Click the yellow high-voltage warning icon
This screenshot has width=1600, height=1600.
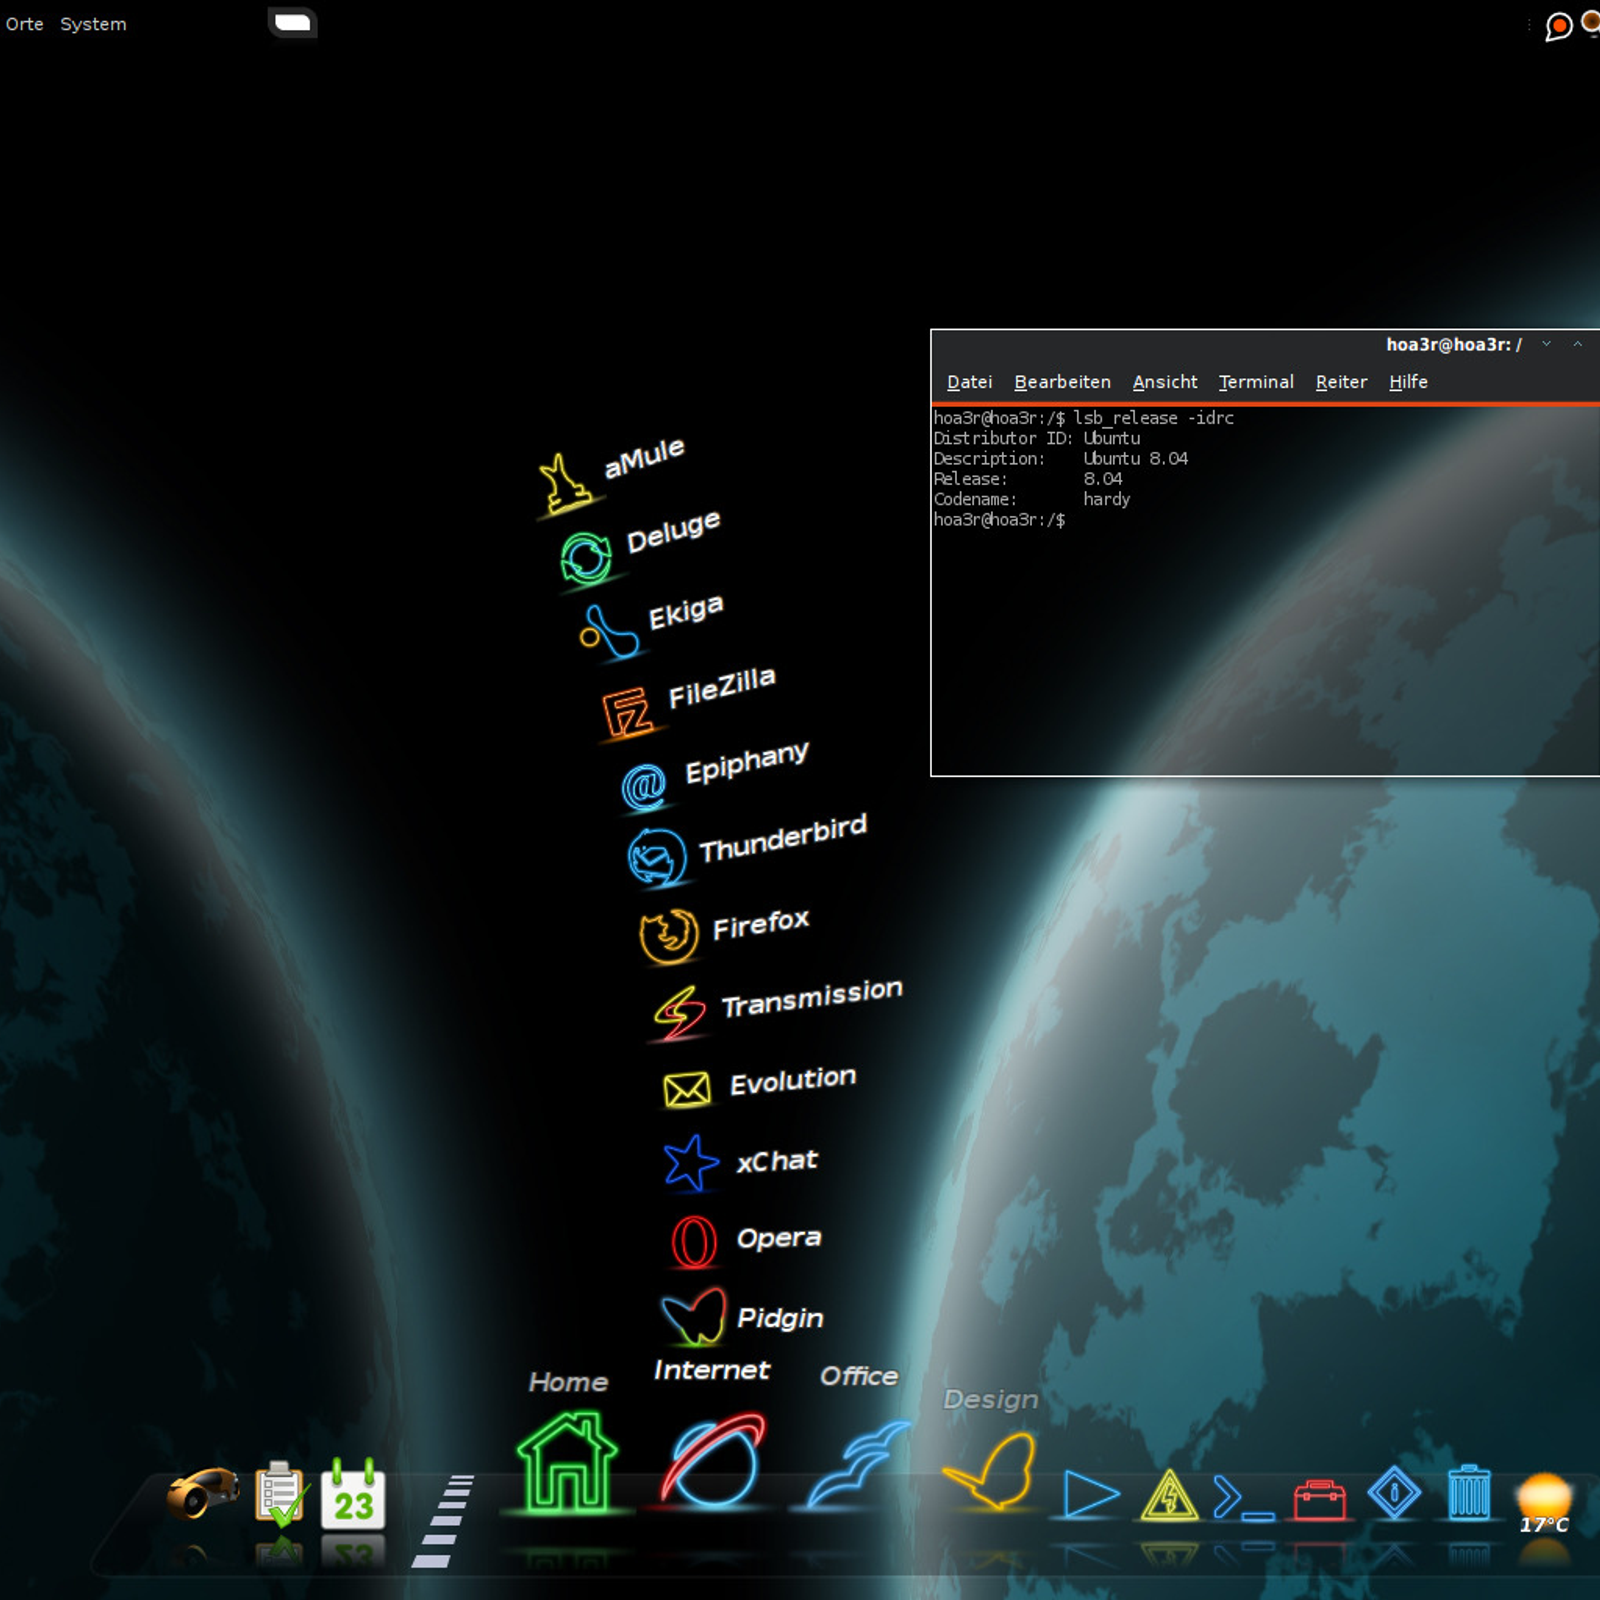point(1169,1495)
